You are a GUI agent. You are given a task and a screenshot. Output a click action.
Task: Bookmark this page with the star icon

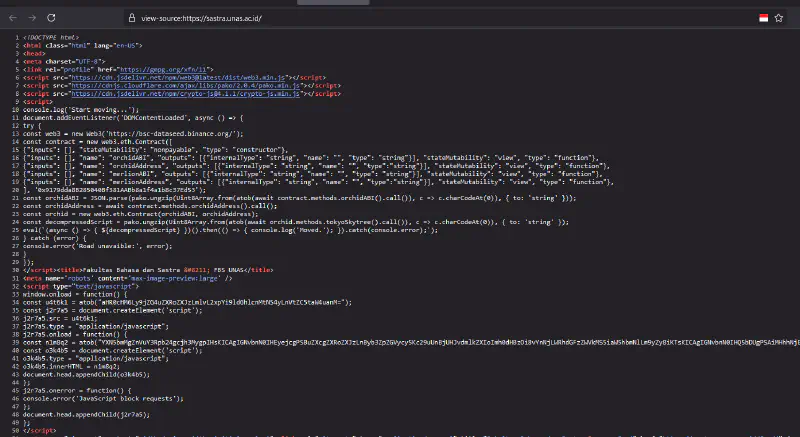pyautogui.click(x=779, y=18)
